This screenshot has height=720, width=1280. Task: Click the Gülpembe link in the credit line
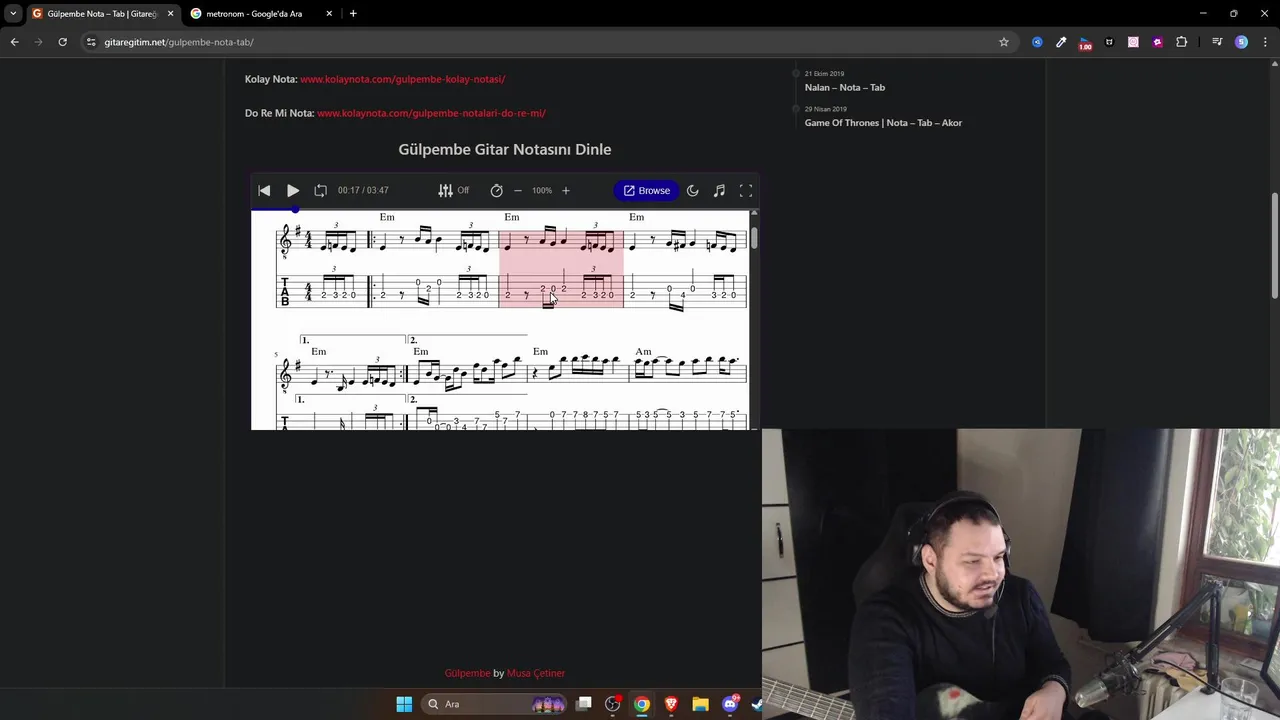click(x=467, y=673)
